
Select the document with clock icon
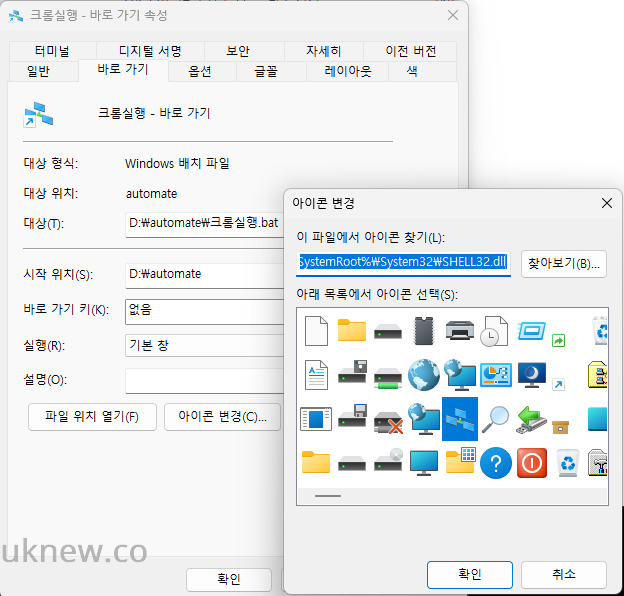click(494, 331)
